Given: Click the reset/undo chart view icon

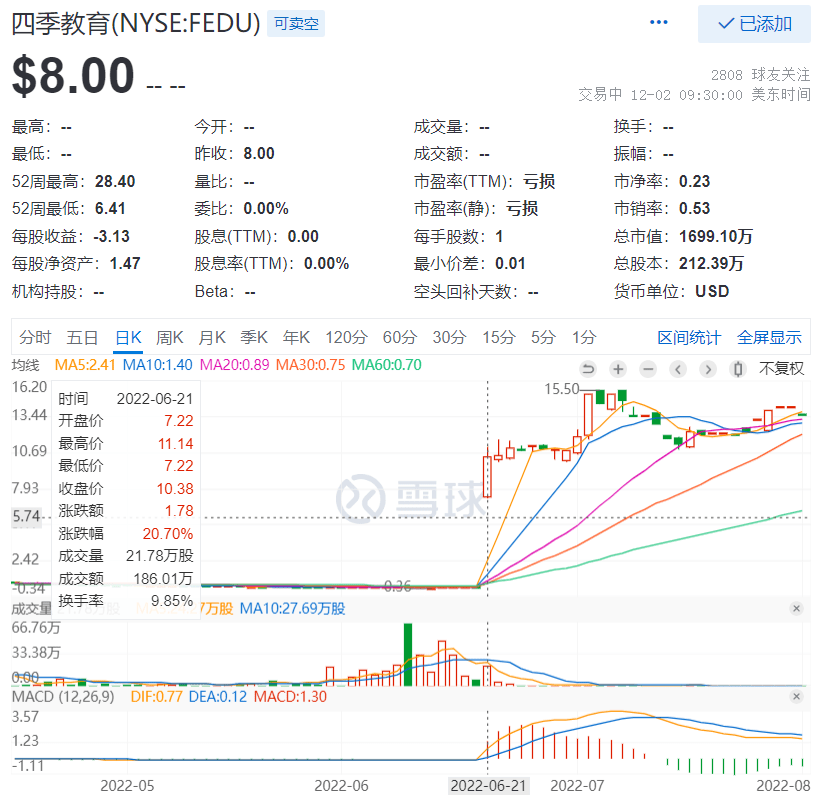Looking at the screenshot, I should point(588,368).
